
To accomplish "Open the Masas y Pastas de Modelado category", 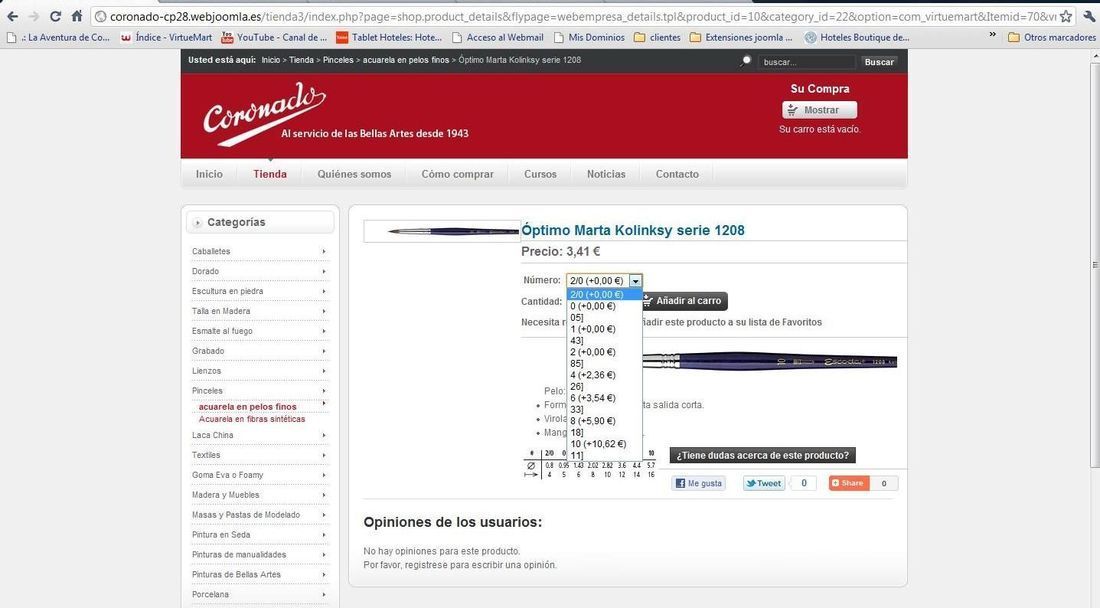I will pyautogui.click(x=246, y=515).
